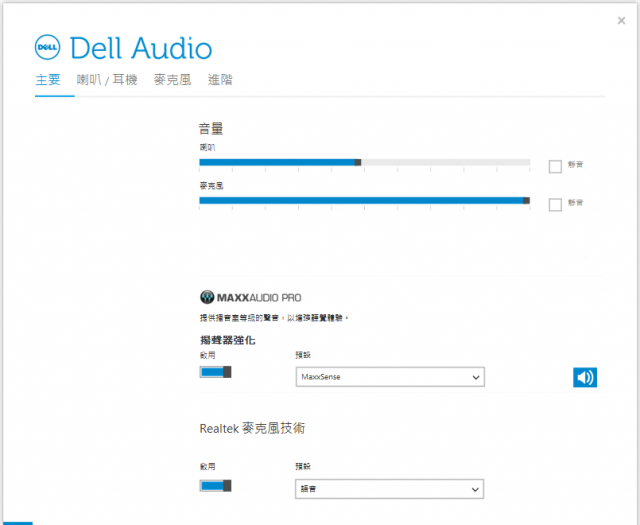The width and height of the screenshot is (640, 525).
Task: Check the 麥克風 mute checkbox
Action: (555, 204)
